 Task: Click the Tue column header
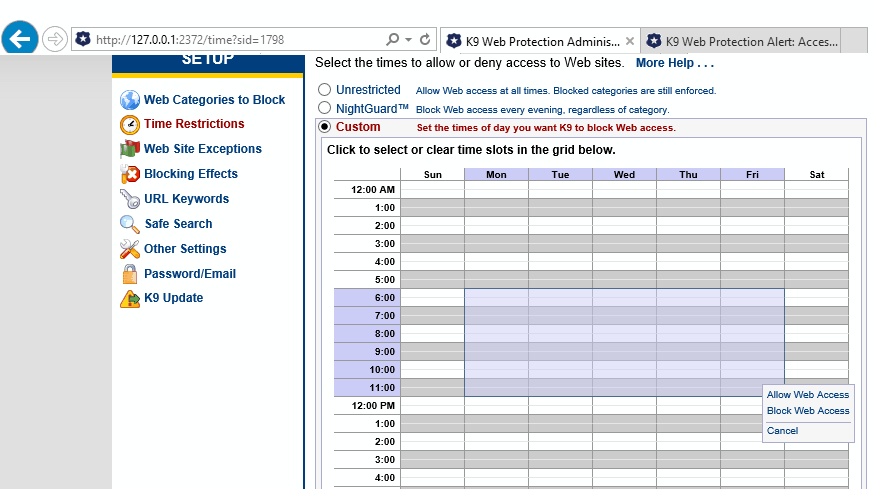coord(560,175)
